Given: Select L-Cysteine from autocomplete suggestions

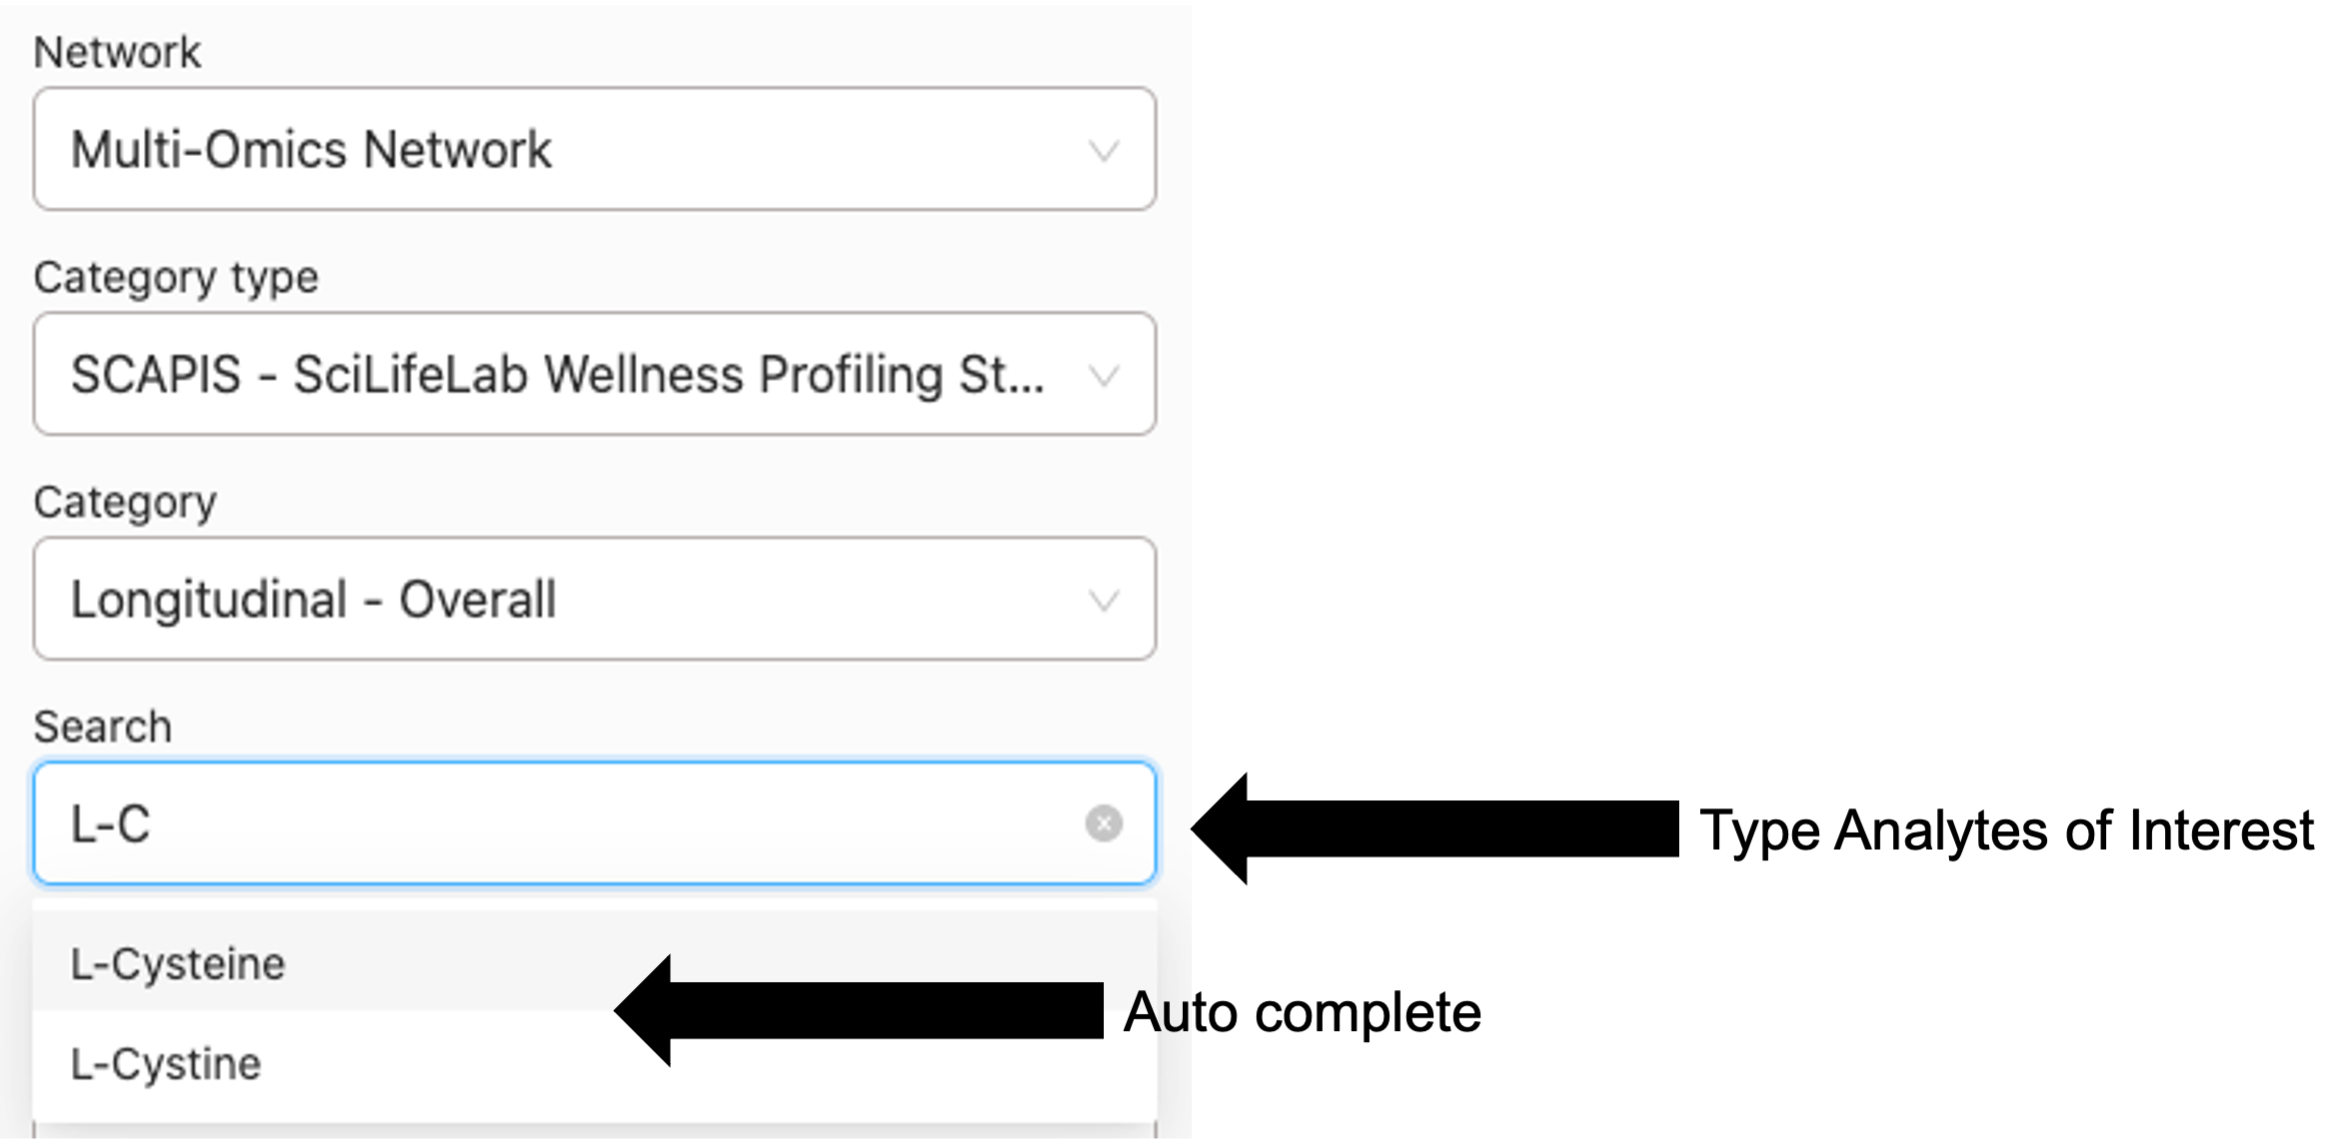Looking at the screenshot, I should click(x=178, y=963).
